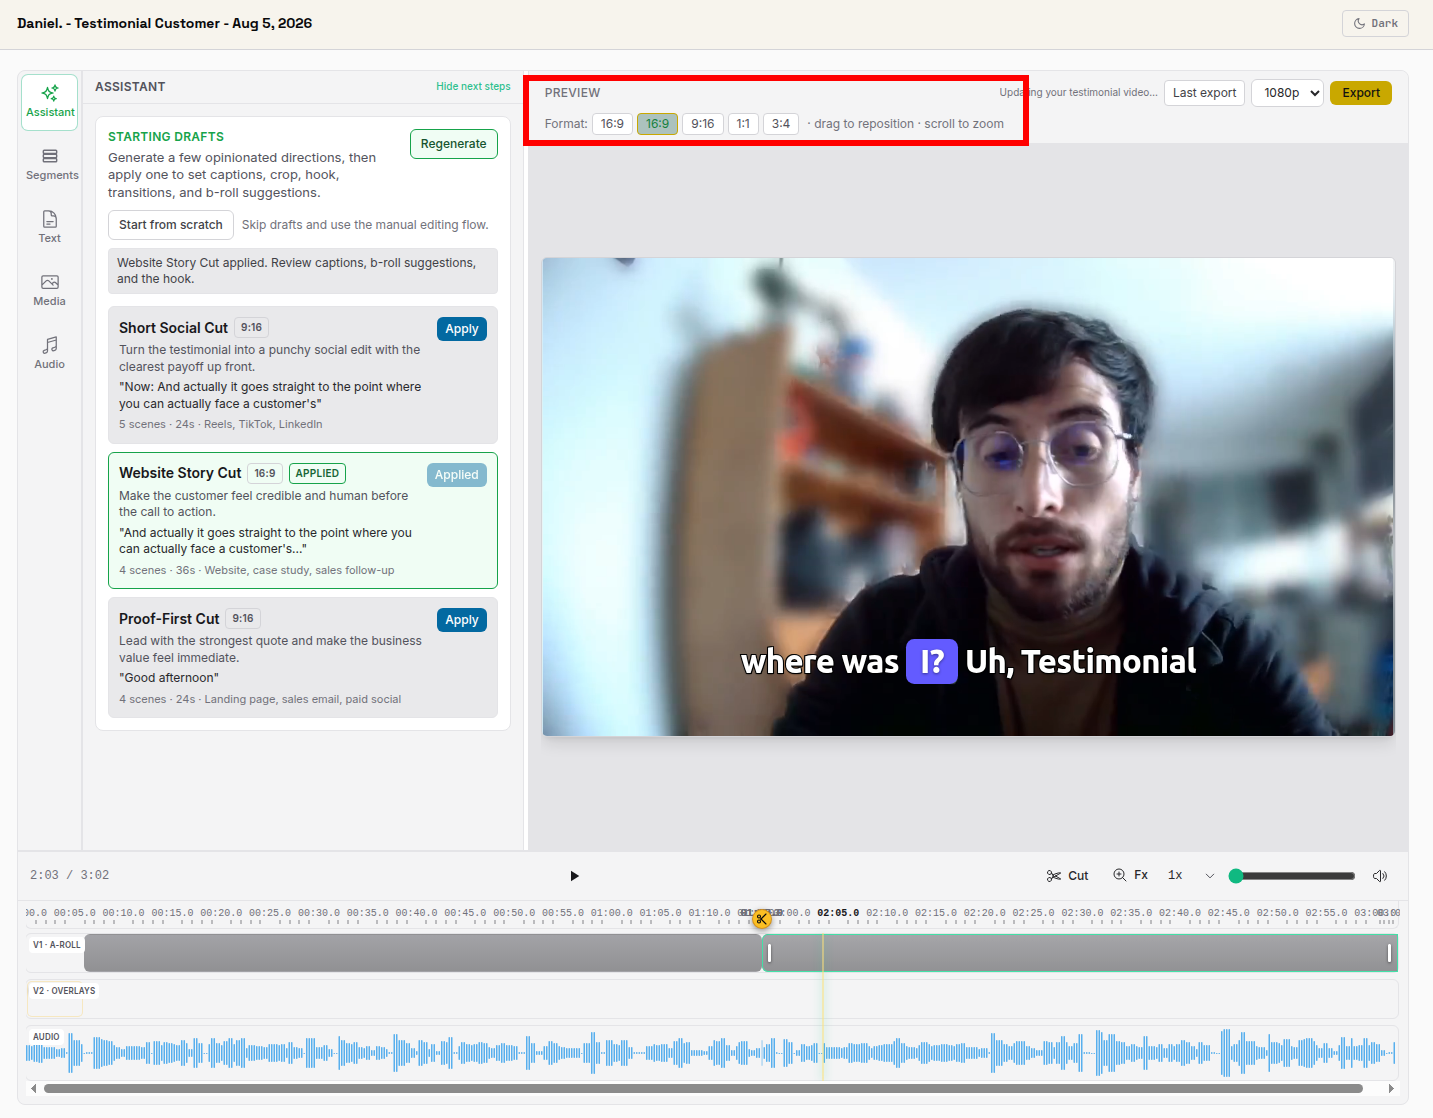This screenshot has height=1118, width=1433.
Task: Open the Text sidebar panel
Action: [x=50, y=227]
